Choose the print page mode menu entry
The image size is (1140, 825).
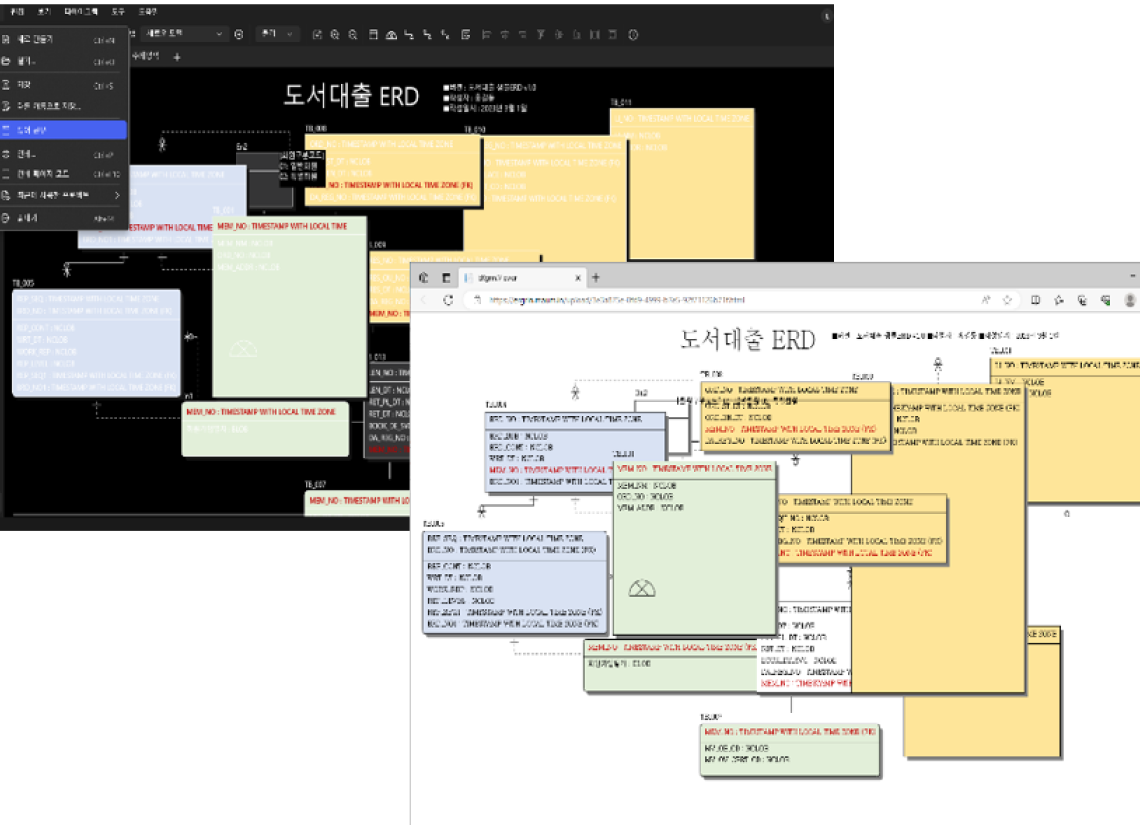(64, 174)
